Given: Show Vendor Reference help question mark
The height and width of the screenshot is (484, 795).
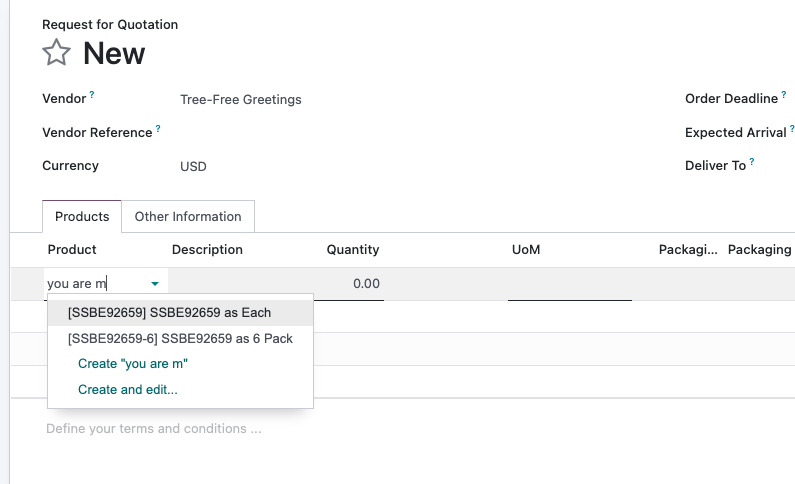Looking at the screenshot, I should click(158, 128).
